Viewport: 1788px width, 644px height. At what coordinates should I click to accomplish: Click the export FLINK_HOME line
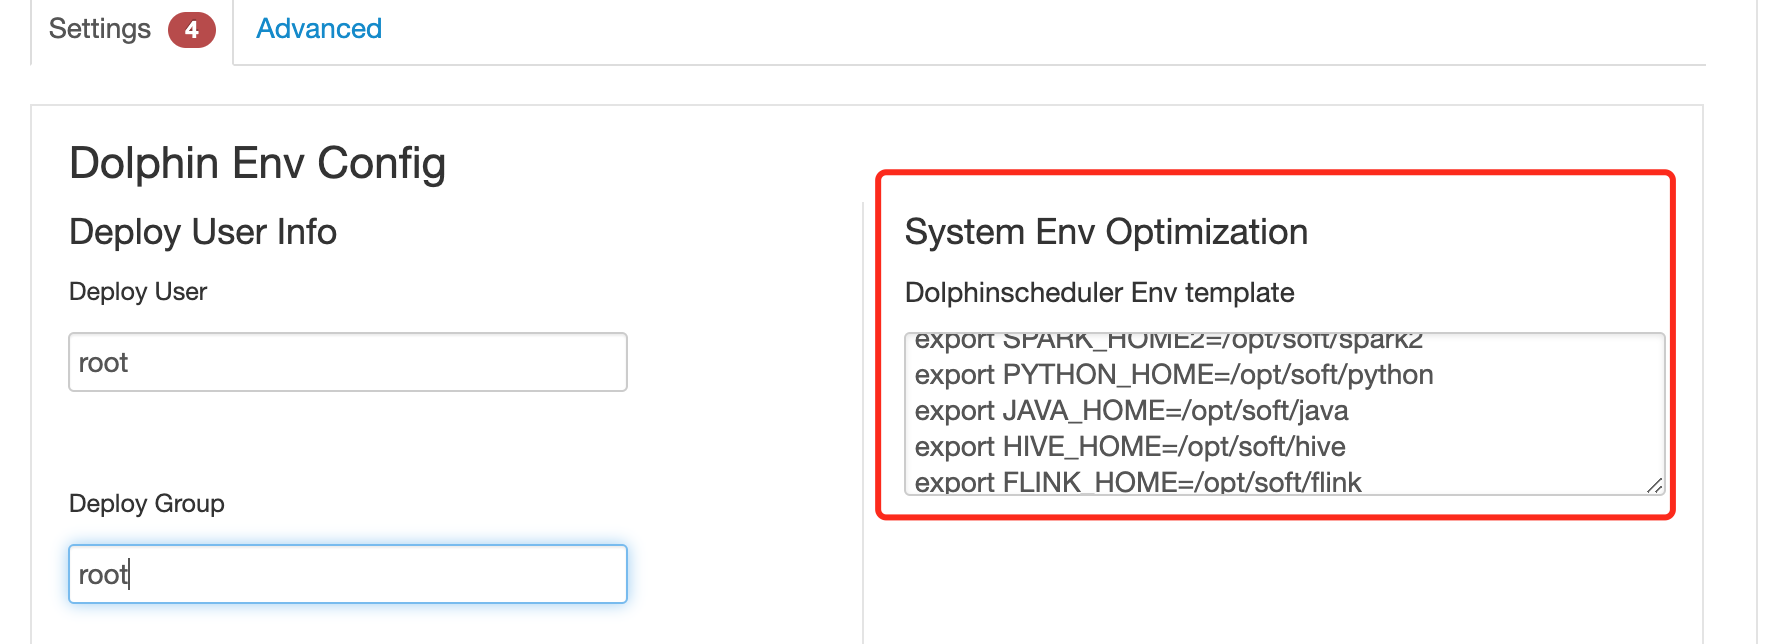(1137, 482)
